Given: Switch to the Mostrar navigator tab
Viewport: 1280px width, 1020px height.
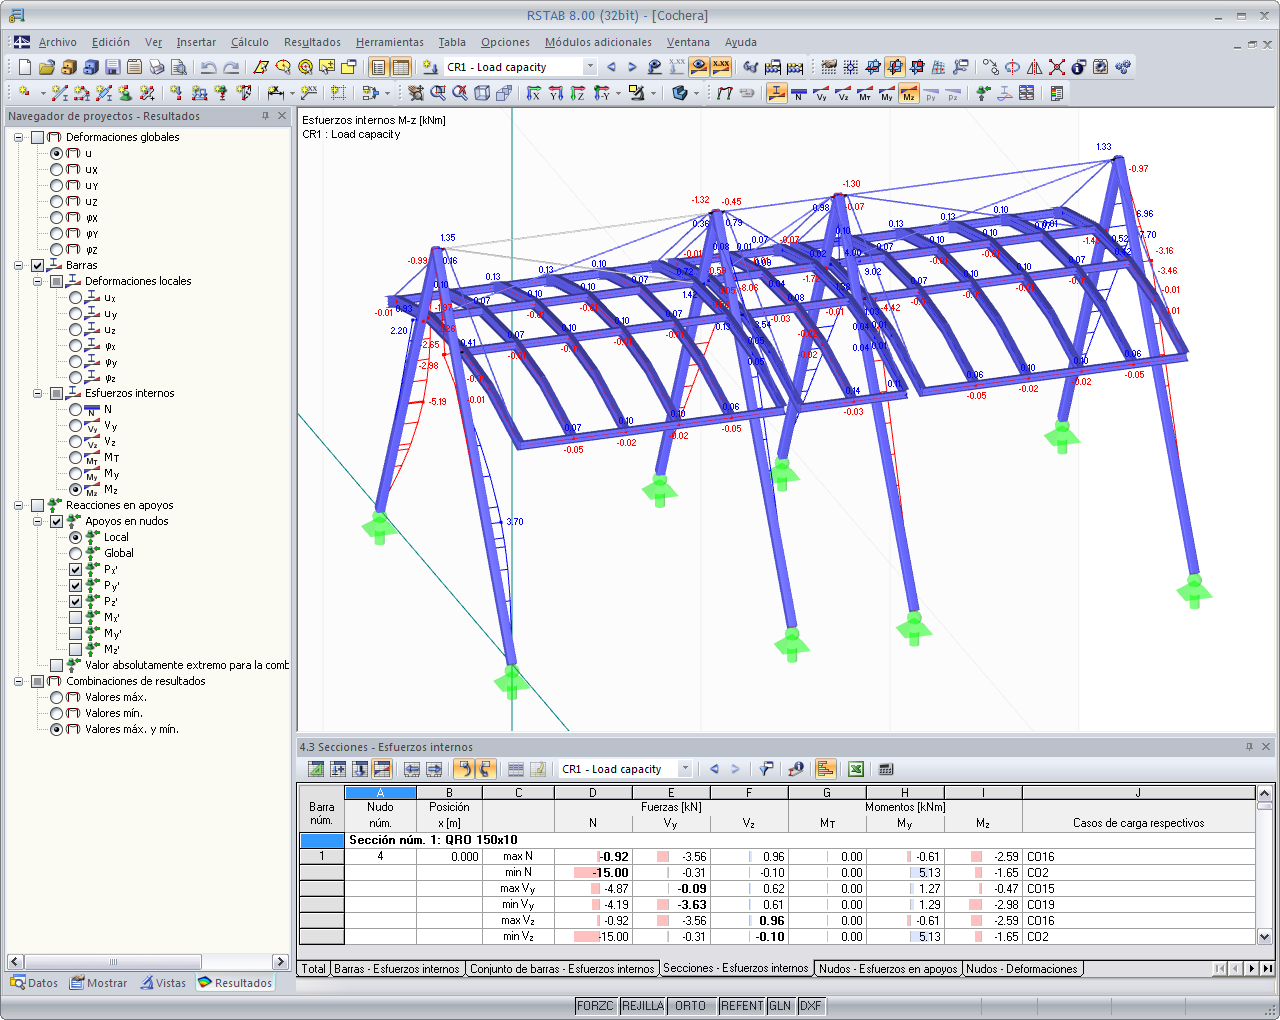Looking at the screenshot, I should [99, 983].
